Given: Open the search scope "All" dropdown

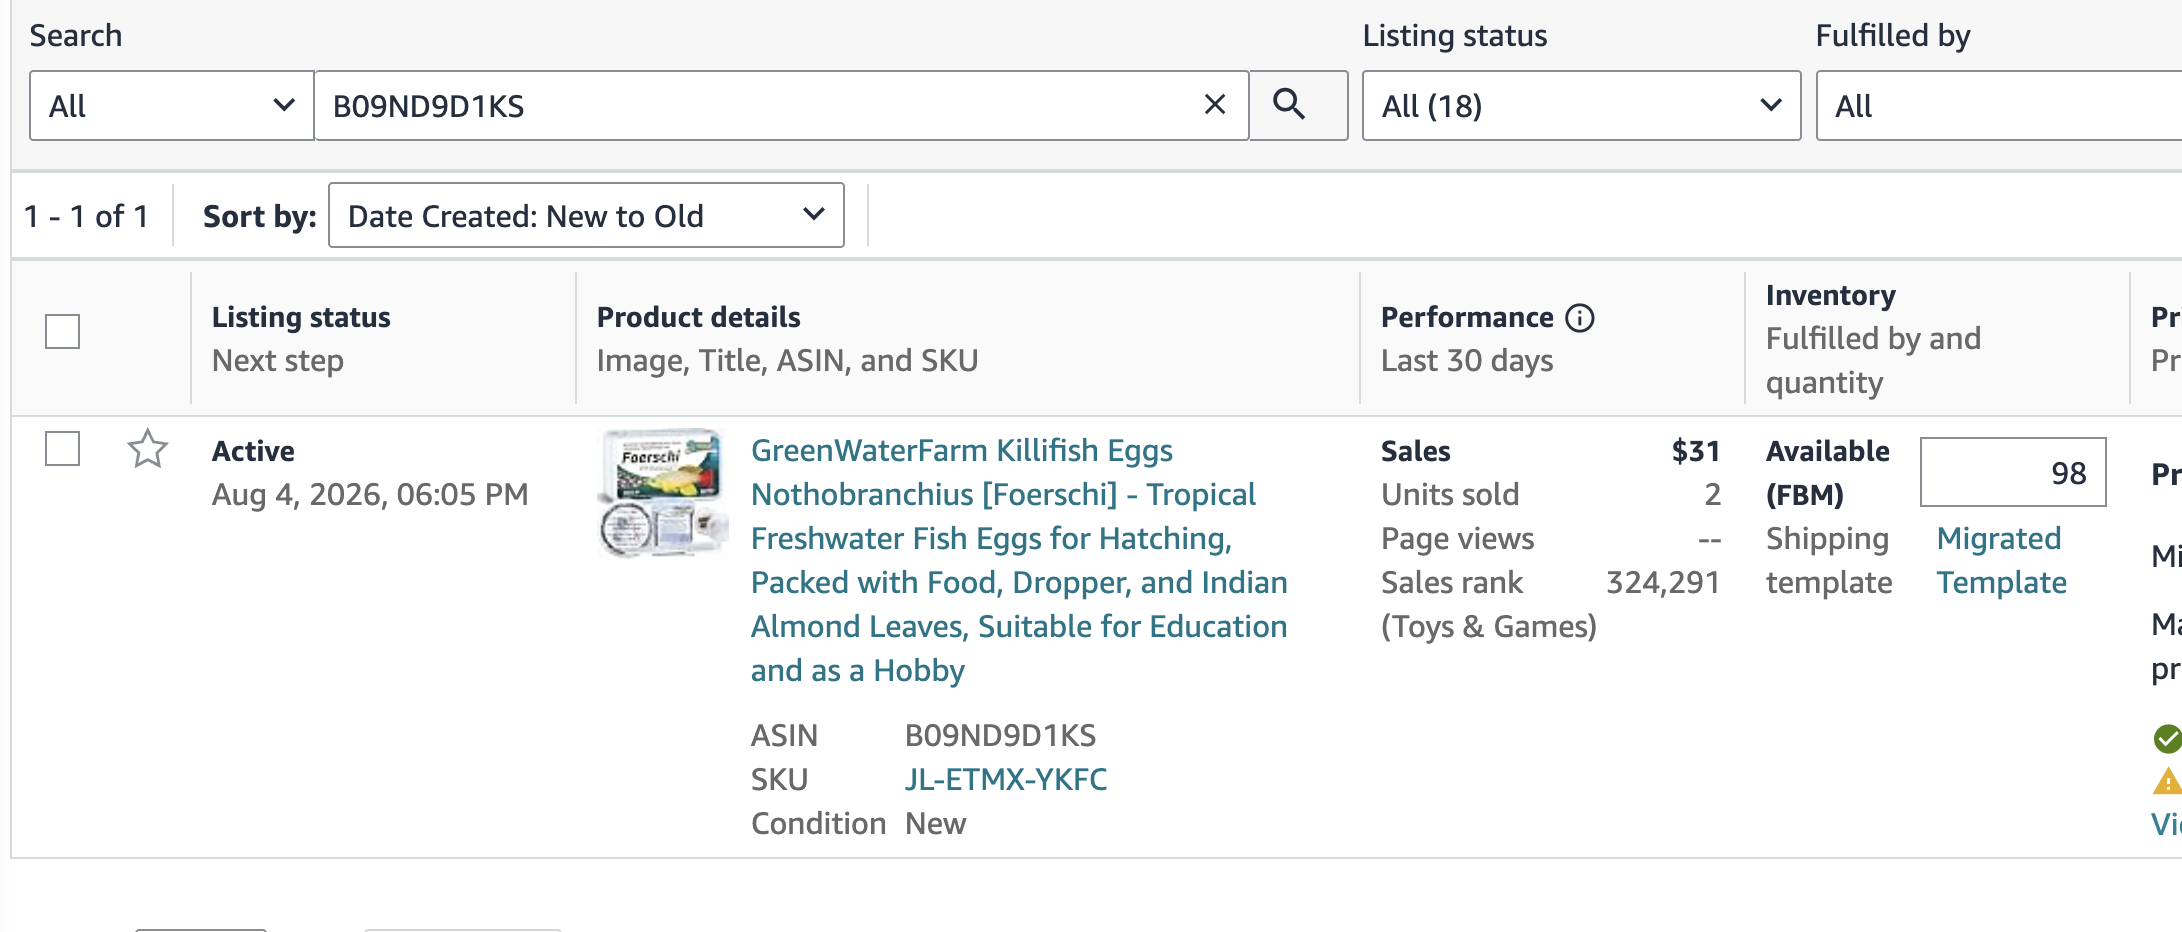Looking at the screenshot, I should click(172, 105).
